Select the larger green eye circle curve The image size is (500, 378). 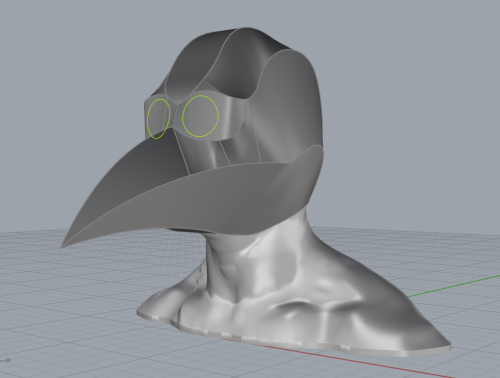(x=201, y=96)
